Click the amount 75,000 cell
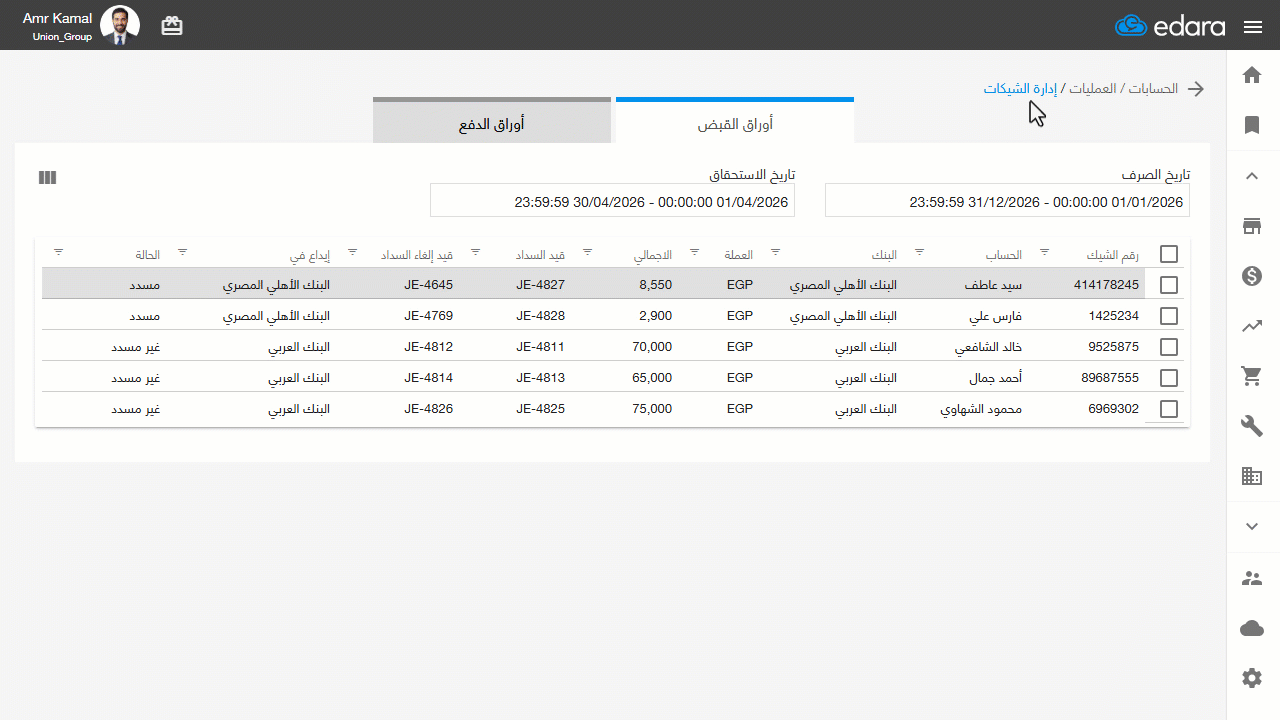 coord(653,409)
